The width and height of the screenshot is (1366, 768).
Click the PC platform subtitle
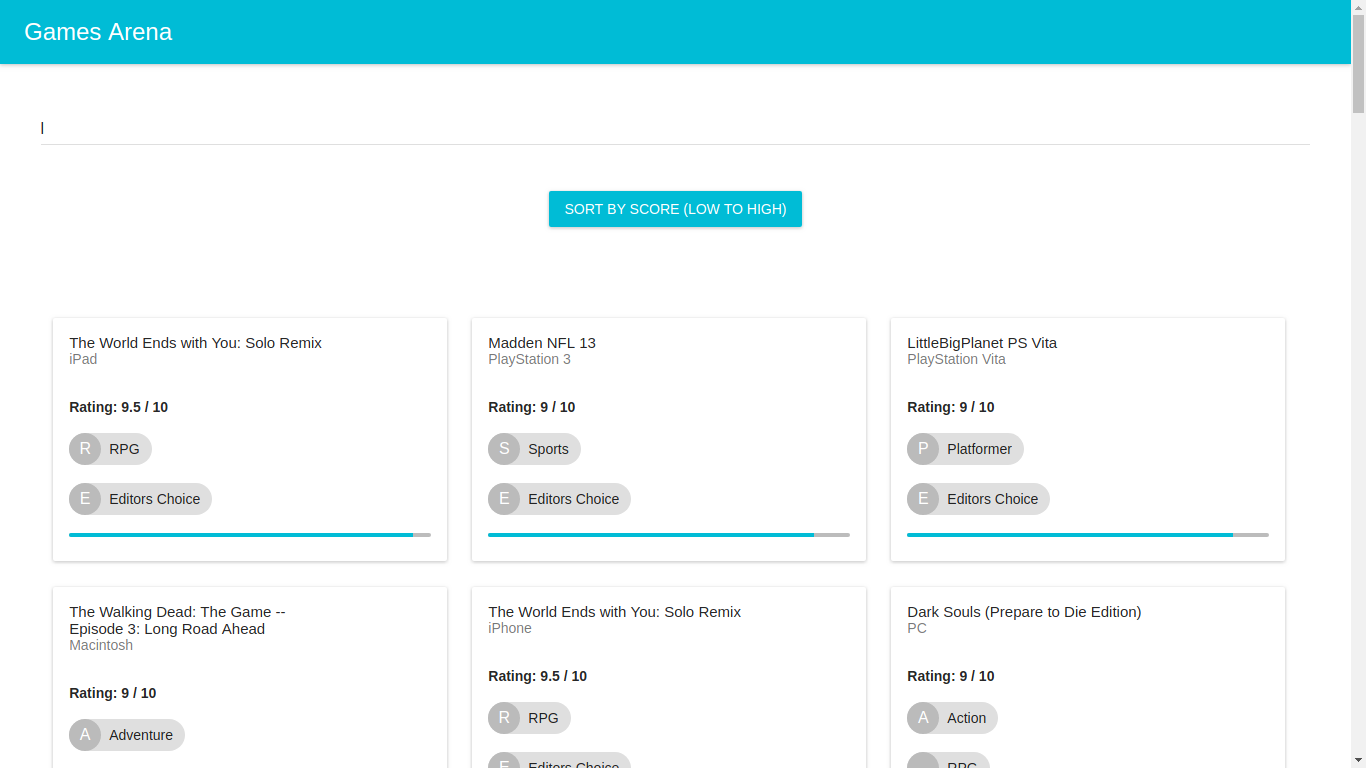pos(917,628)
